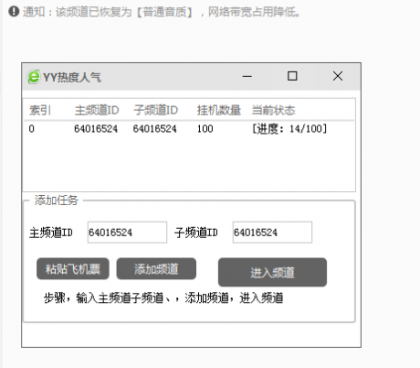Click the 100 挂机数量 cell

tap(205, 129)
